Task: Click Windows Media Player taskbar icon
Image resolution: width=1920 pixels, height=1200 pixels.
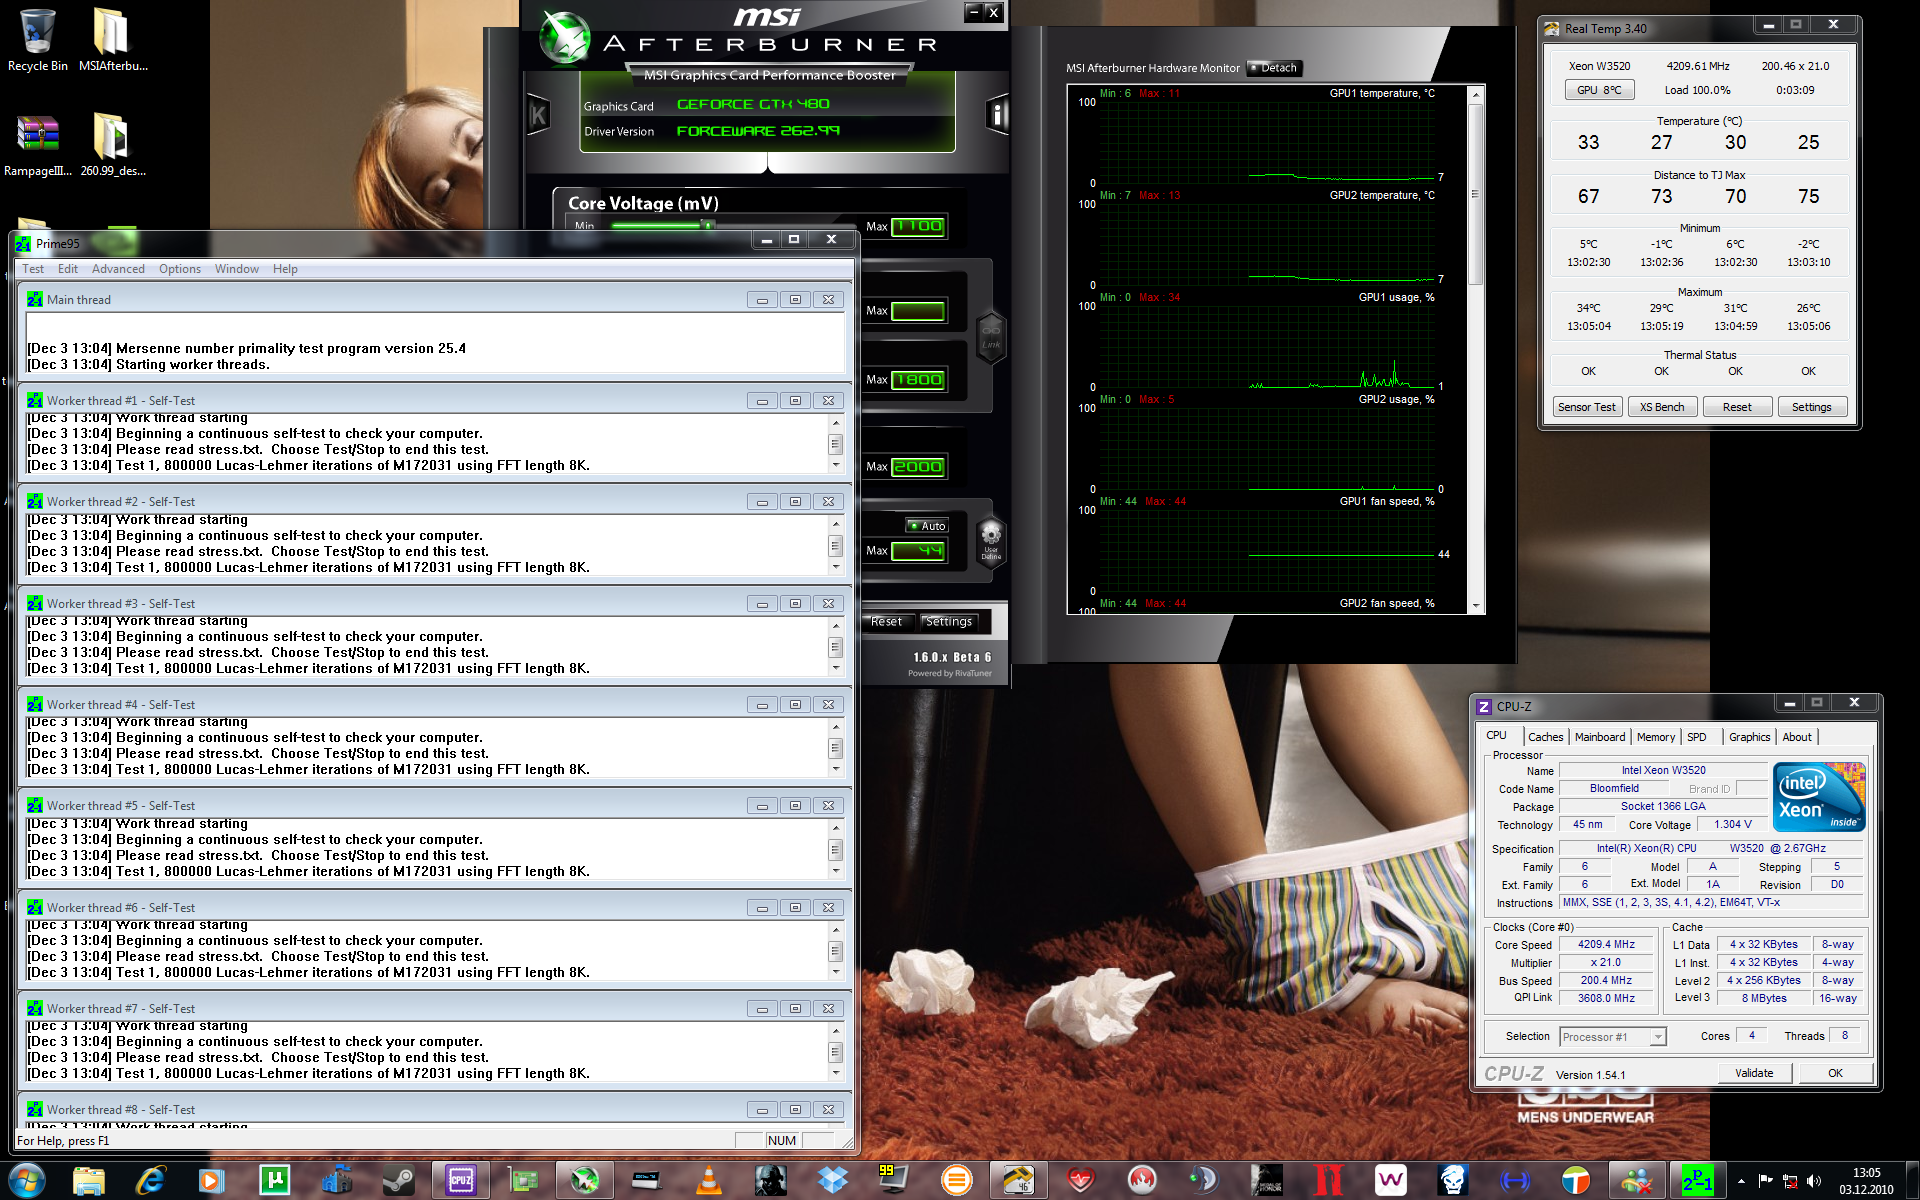Action: click(x=213, y=1181)
